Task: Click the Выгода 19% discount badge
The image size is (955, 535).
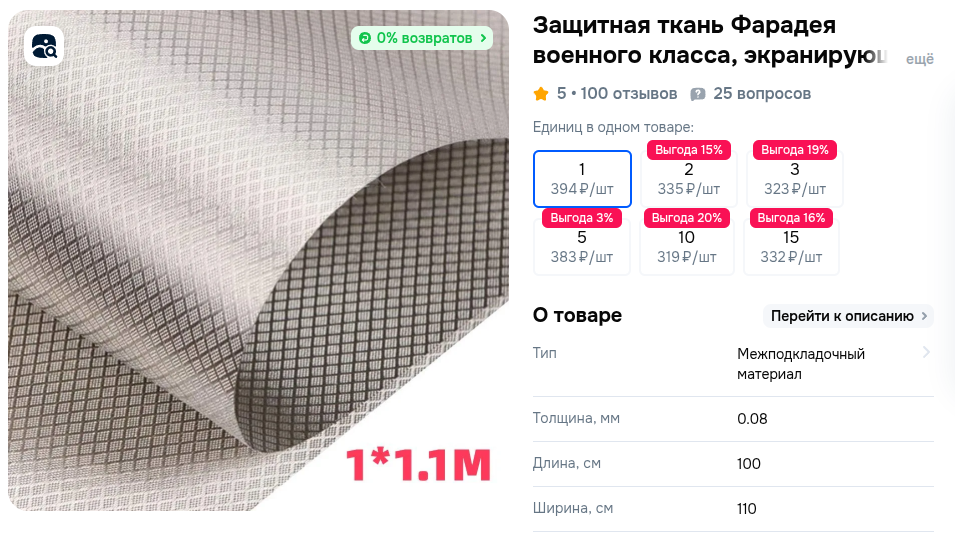Action: coord(795,150)
